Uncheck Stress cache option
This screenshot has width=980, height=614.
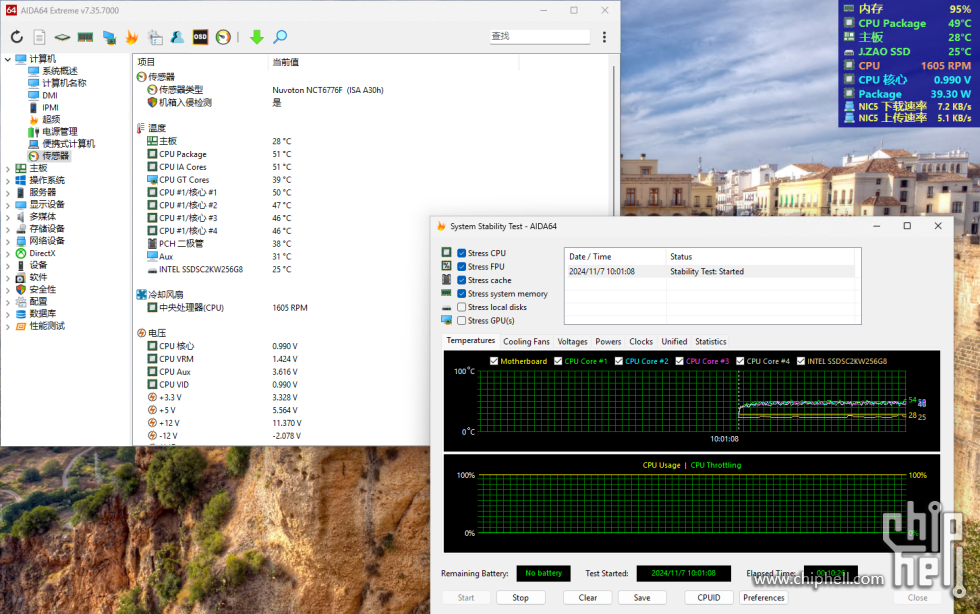coord(461,280)
